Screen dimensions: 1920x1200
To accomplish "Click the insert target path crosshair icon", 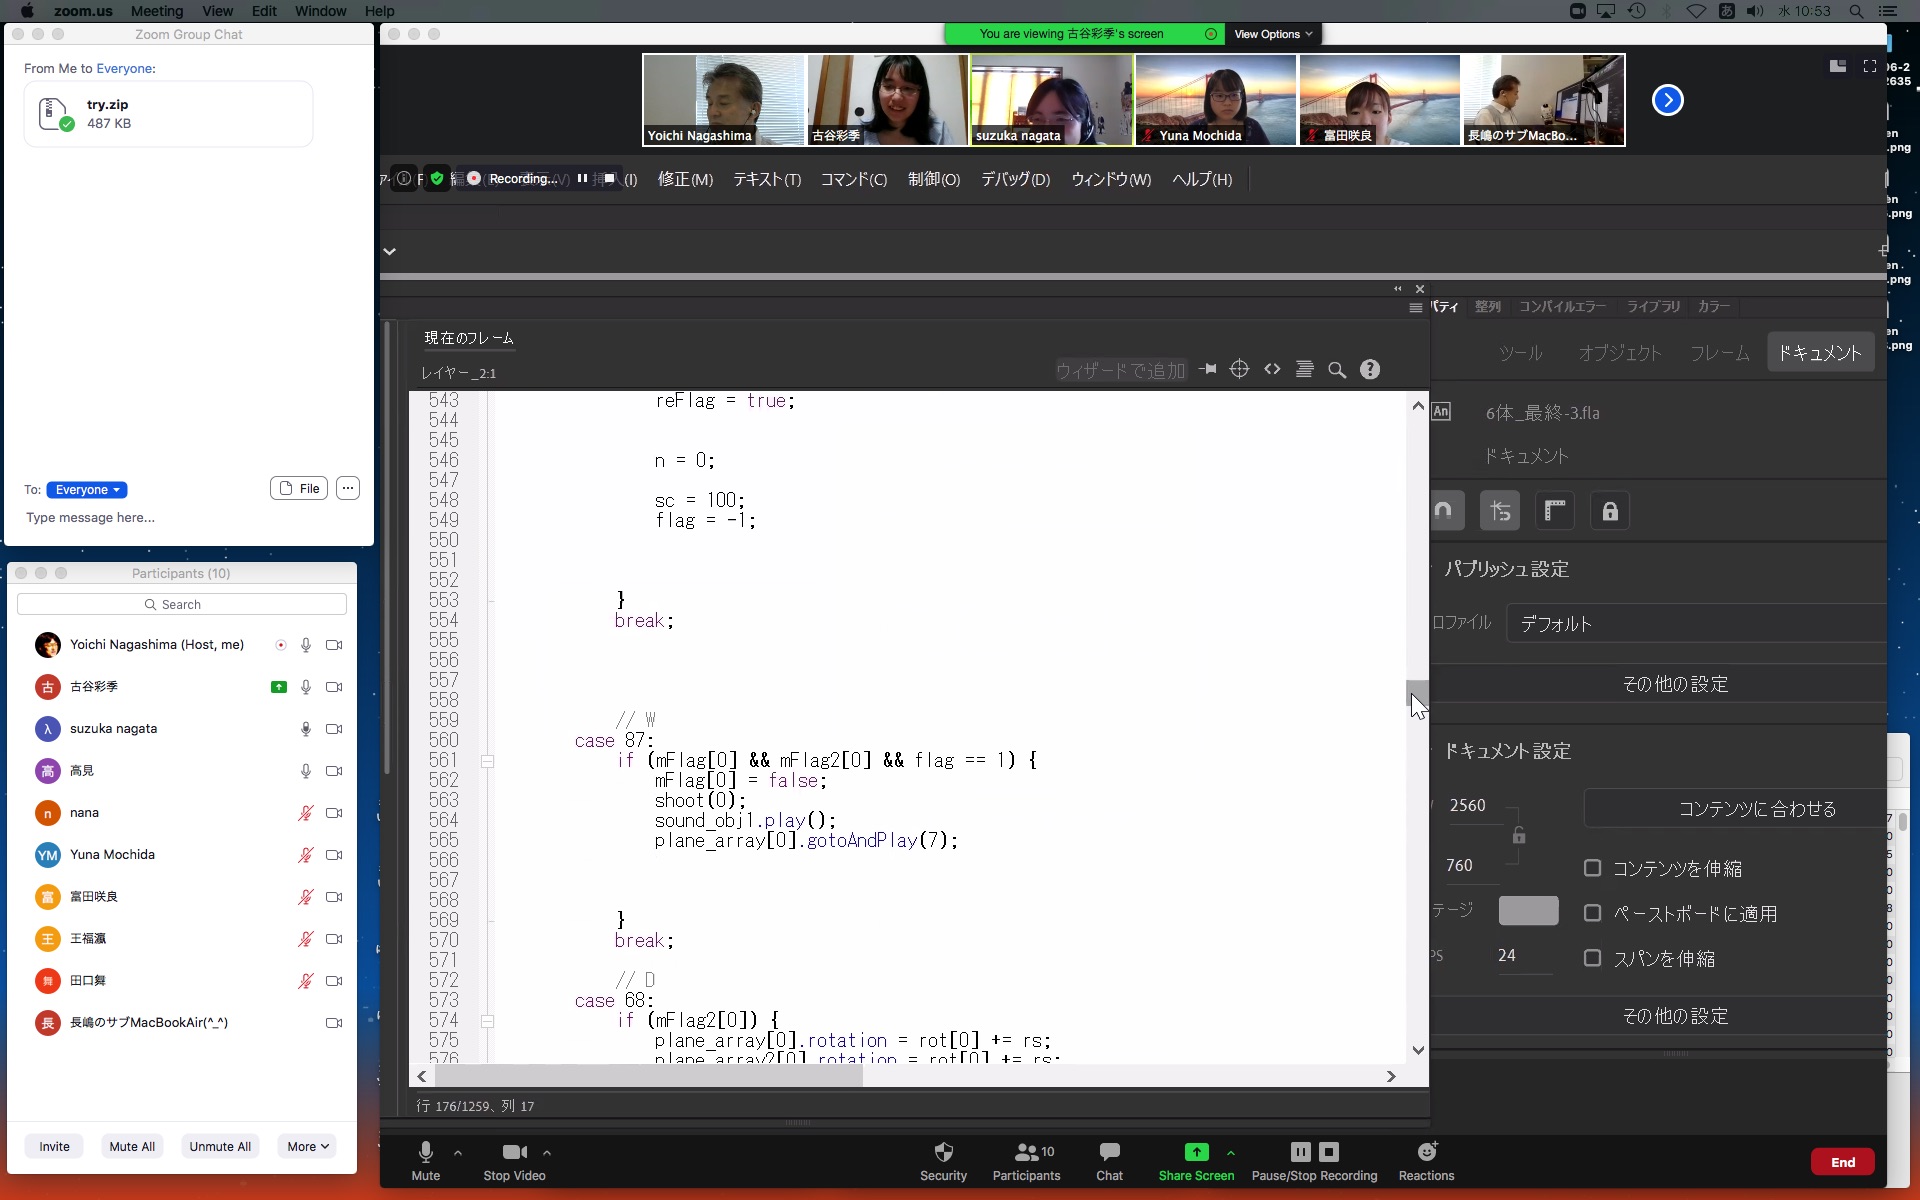I will [x=1239, y=369].
